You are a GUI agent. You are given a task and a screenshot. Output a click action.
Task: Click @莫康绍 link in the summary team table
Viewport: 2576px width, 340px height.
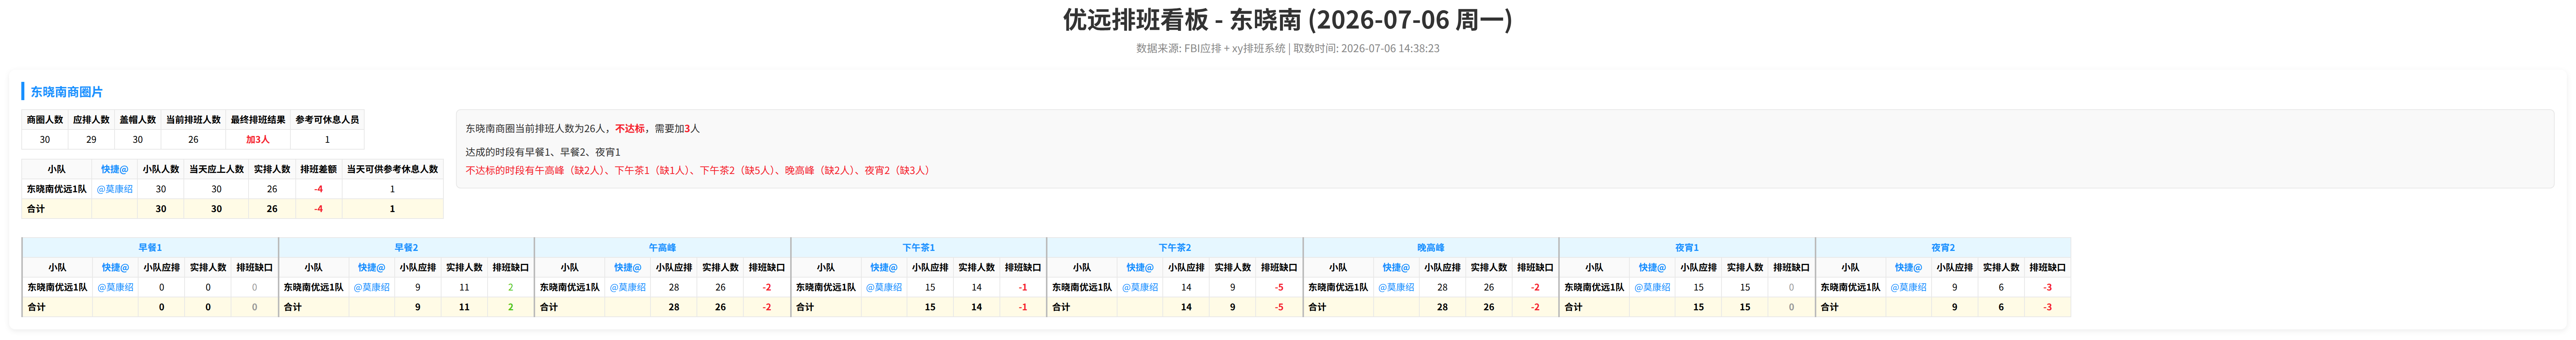115,189
